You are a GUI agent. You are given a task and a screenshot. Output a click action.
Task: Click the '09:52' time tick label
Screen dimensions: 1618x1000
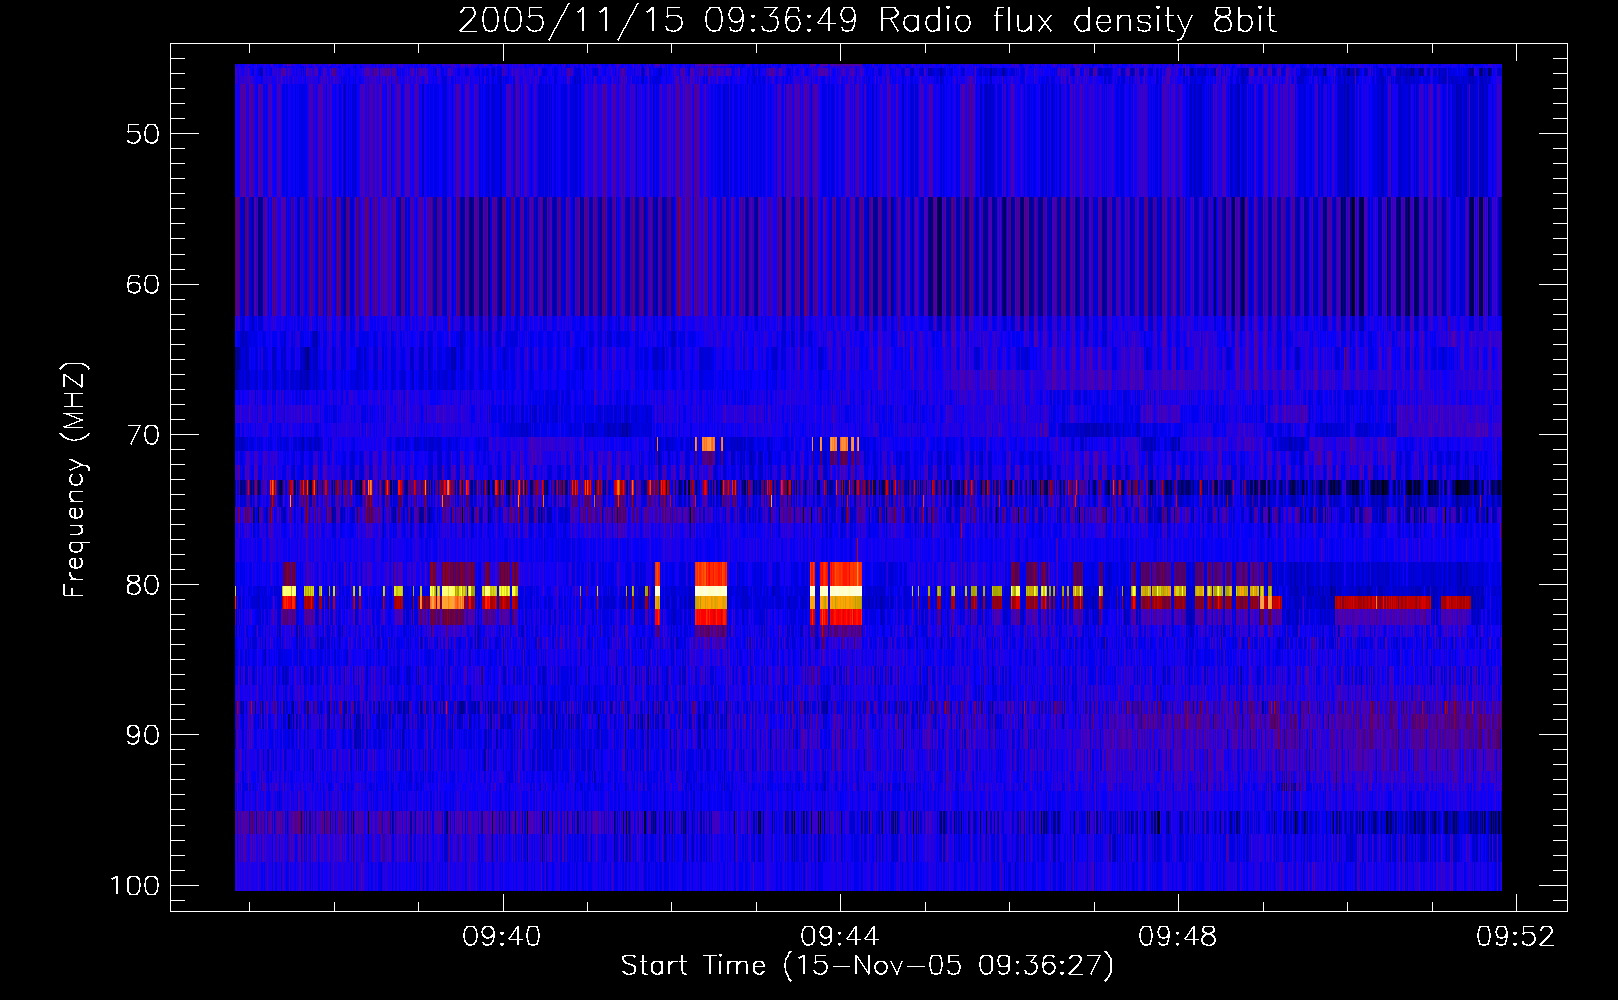pos(1516,936)
